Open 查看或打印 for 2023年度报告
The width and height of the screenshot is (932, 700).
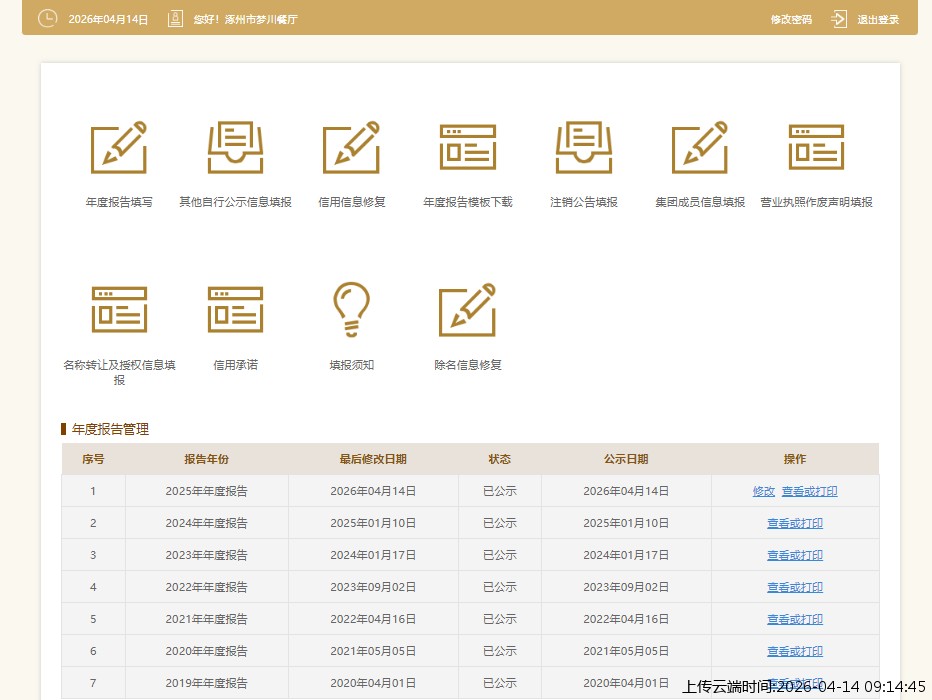pyautogui.click(x=795, y=555)
